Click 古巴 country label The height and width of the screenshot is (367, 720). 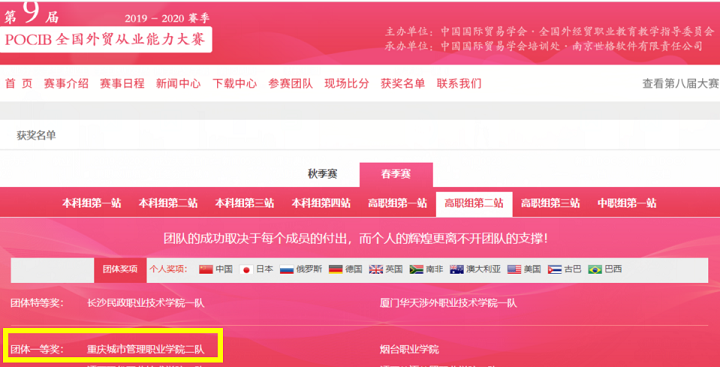pyautogui.click(x=573, y=270)
